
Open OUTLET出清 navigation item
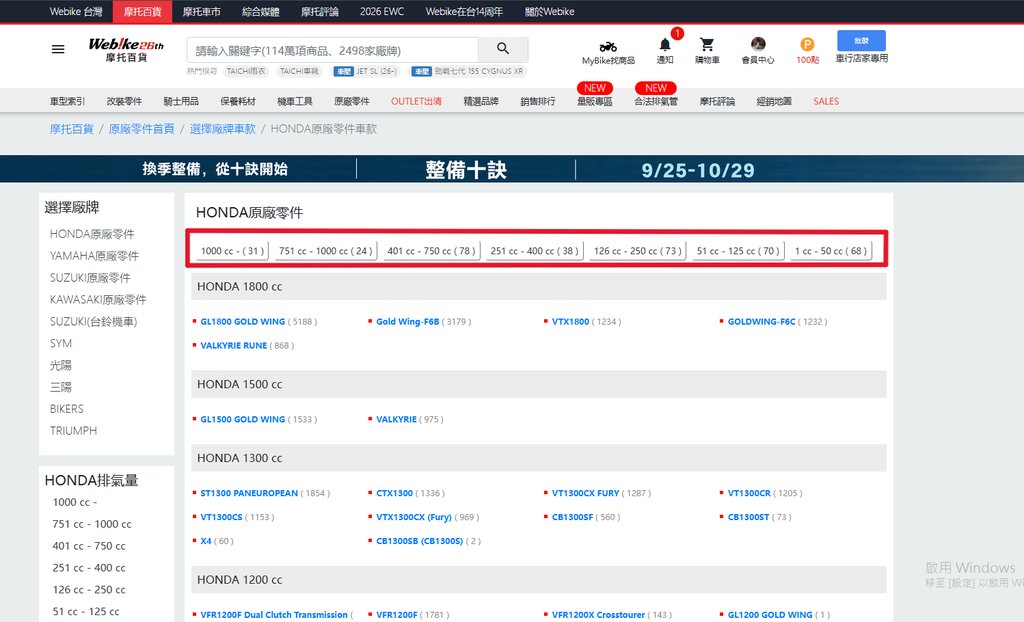416,101
